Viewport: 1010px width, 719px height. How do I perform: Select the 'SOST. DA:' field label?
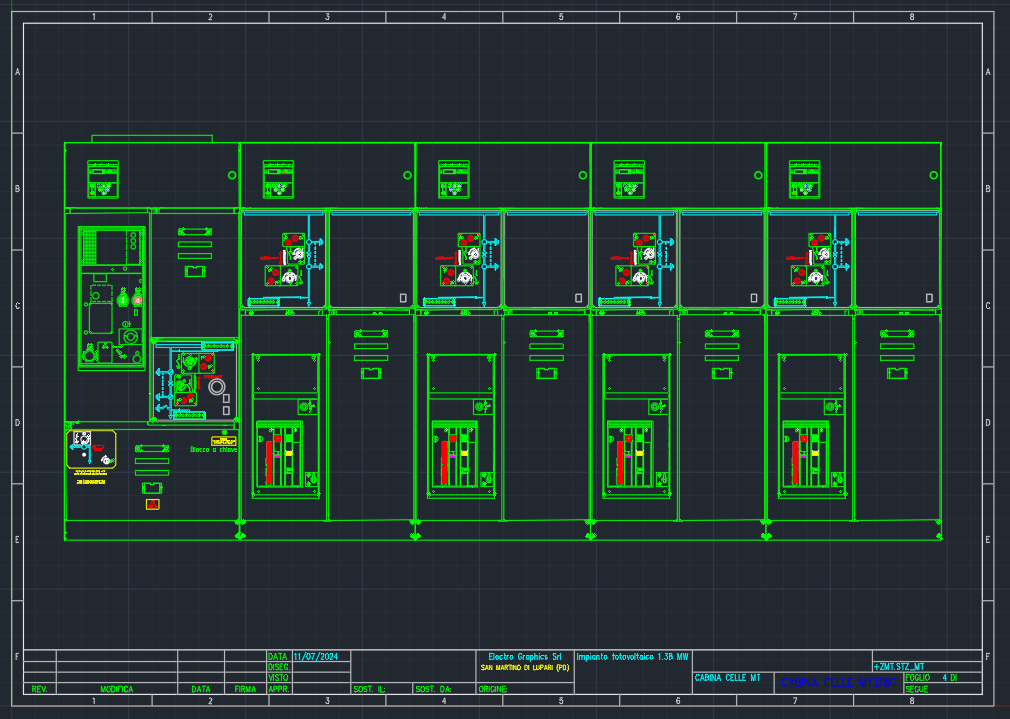[434, 689]
